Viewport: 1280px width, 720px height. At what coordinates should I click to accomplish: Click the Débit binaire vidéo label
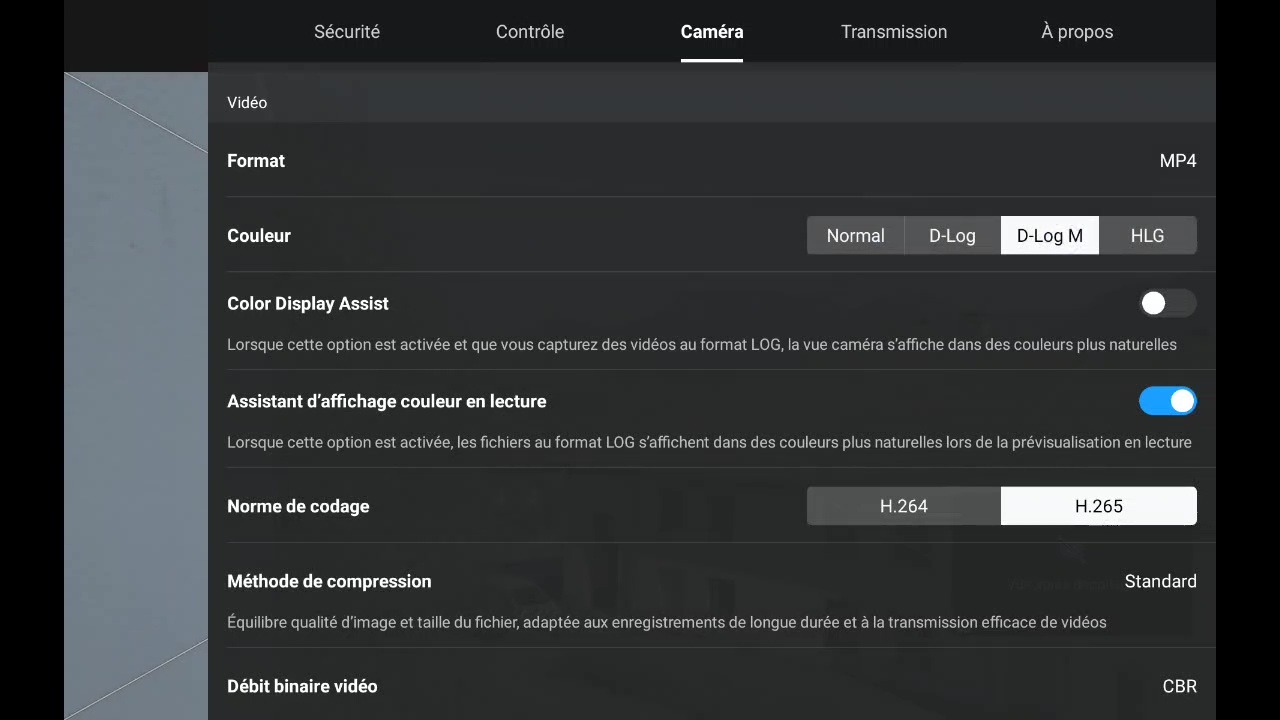tap(302, 686)
